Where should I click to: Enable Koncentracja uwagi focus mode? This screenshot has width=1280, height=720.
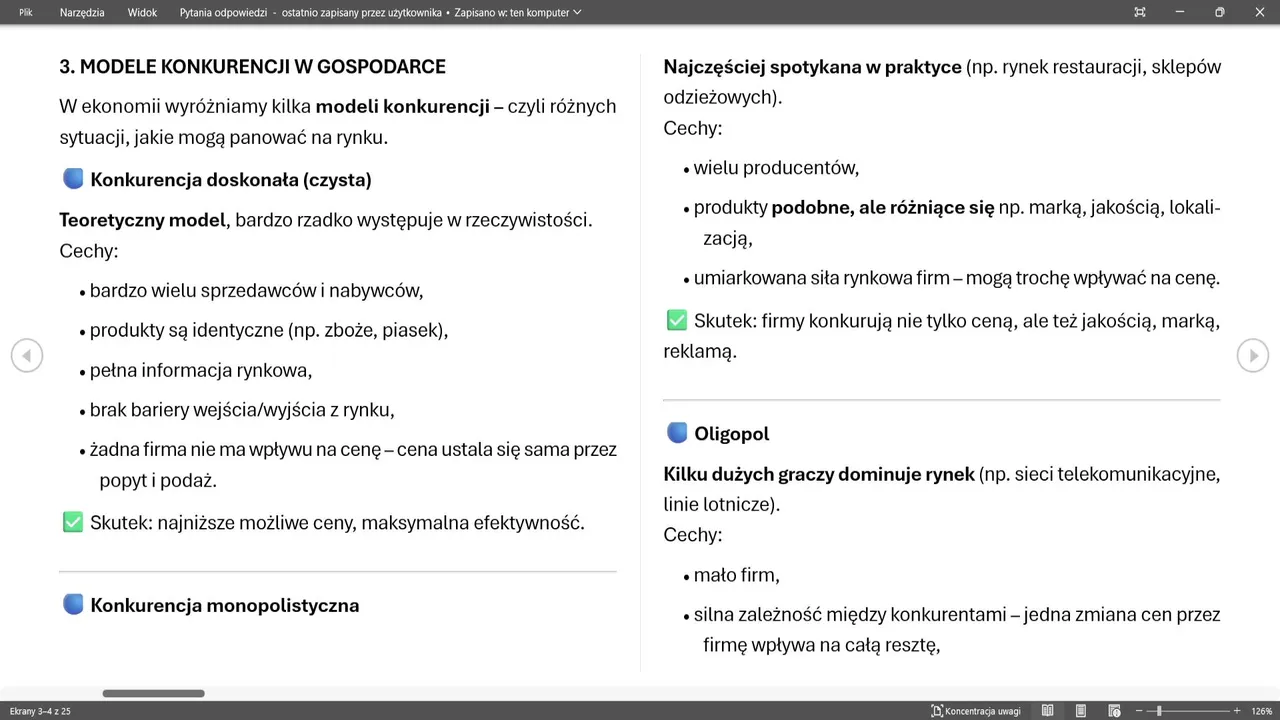point(976,711)
